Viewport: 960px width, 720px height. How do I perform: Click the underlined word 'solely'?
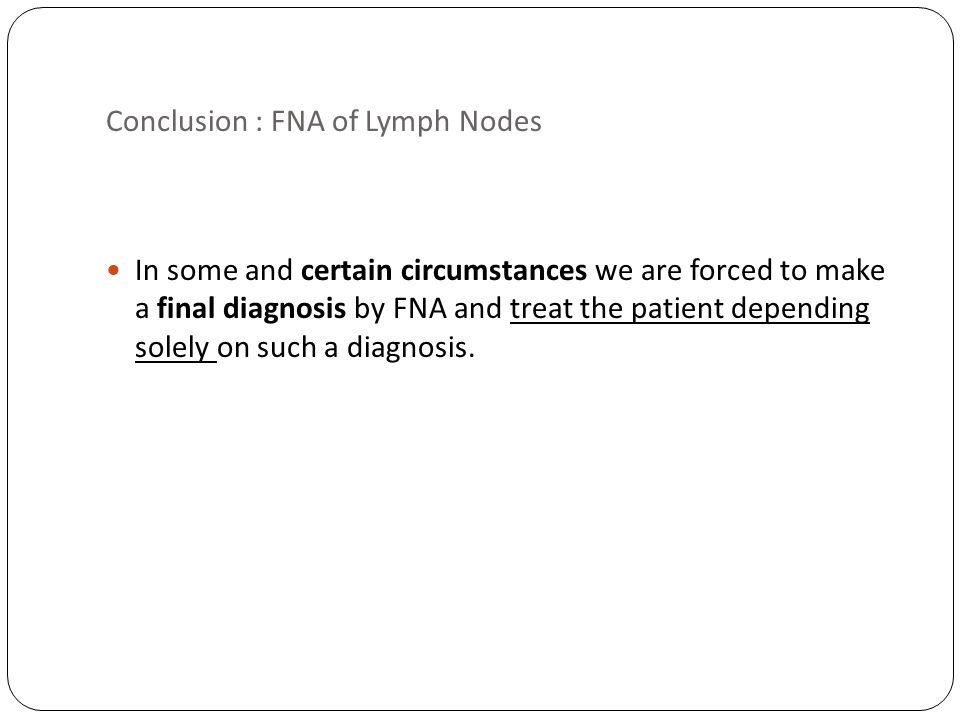point(172,348)
